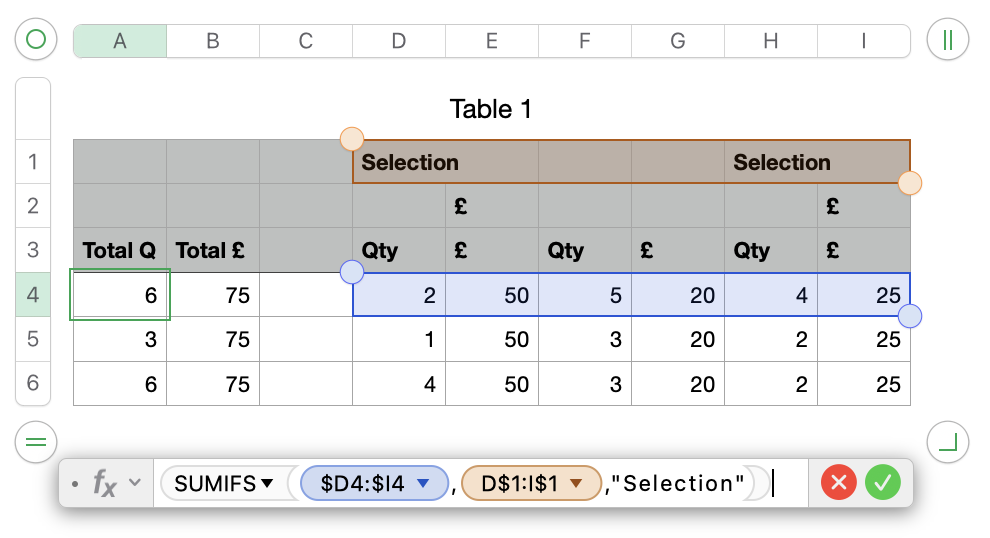
Task: Open the D$1:I$1 reference options dropdown
Action: tap(576, 484)
